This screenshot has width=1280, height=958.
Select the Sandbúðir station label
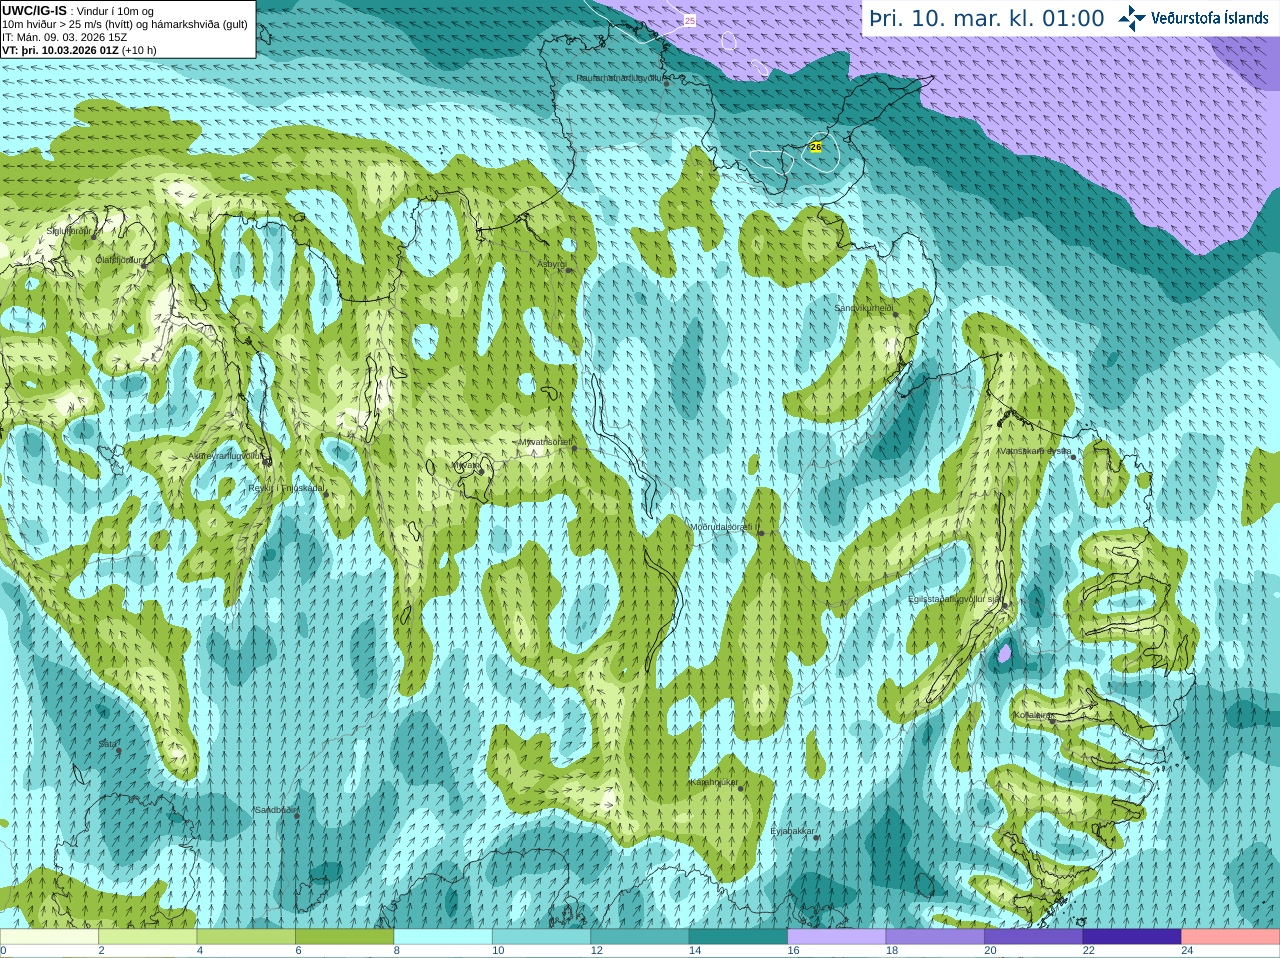click(275, 810)
